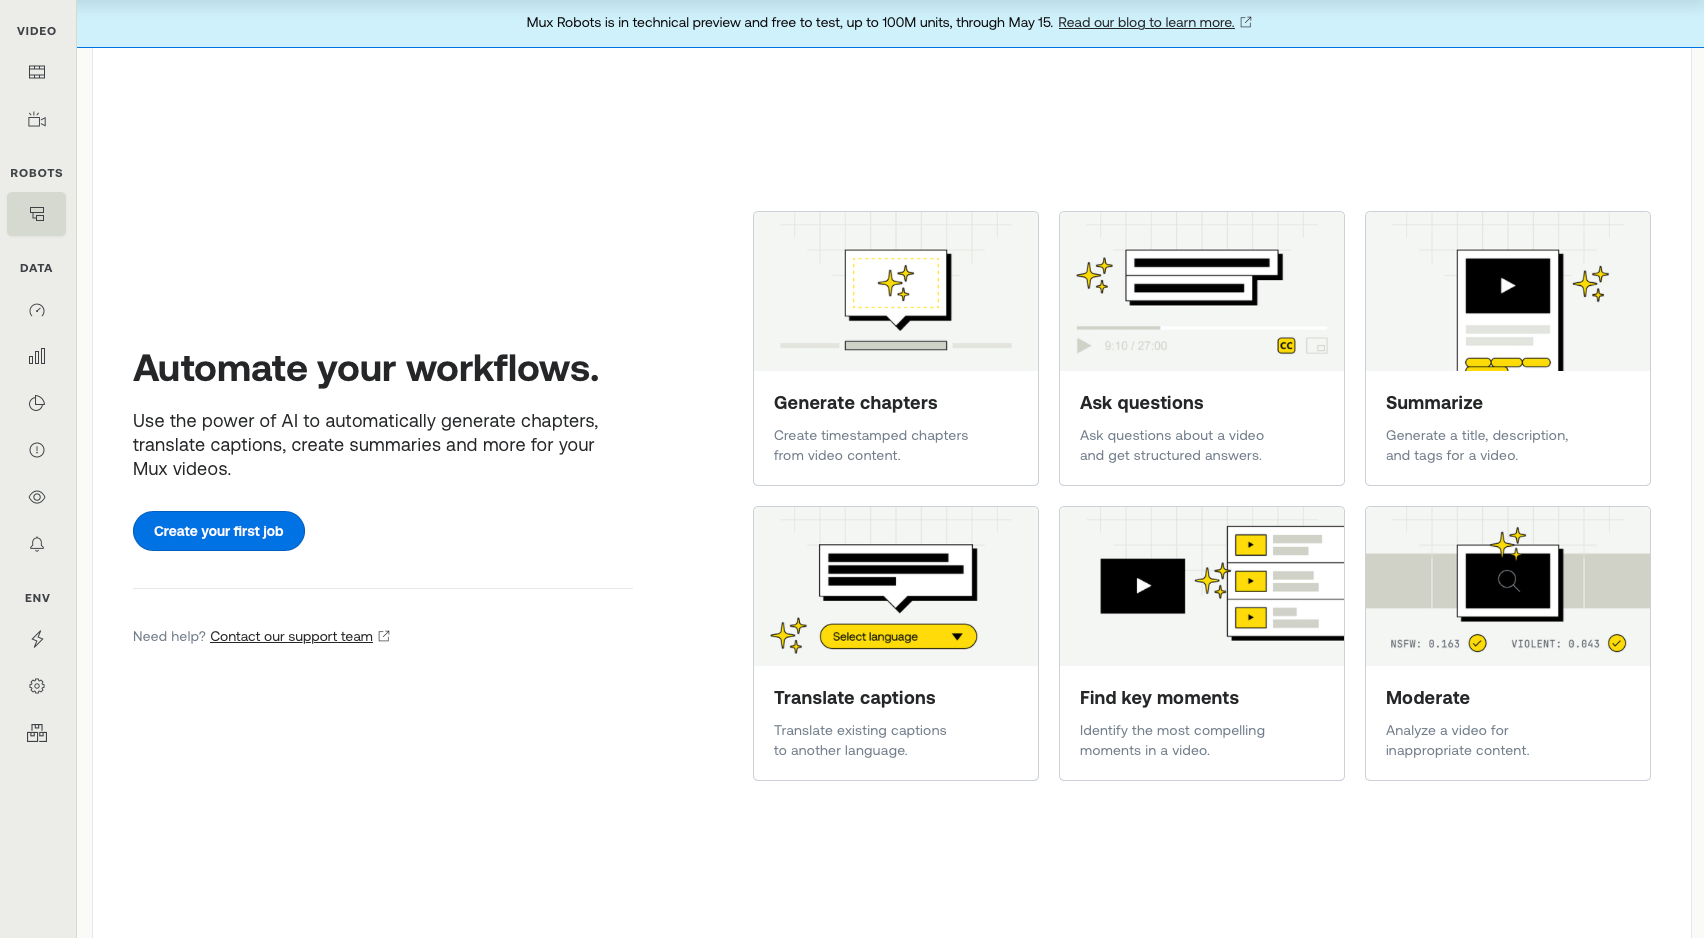The image size is (1704, 938).
Task: Open the blocks icon under Env
Action: [x=37, y=733]
